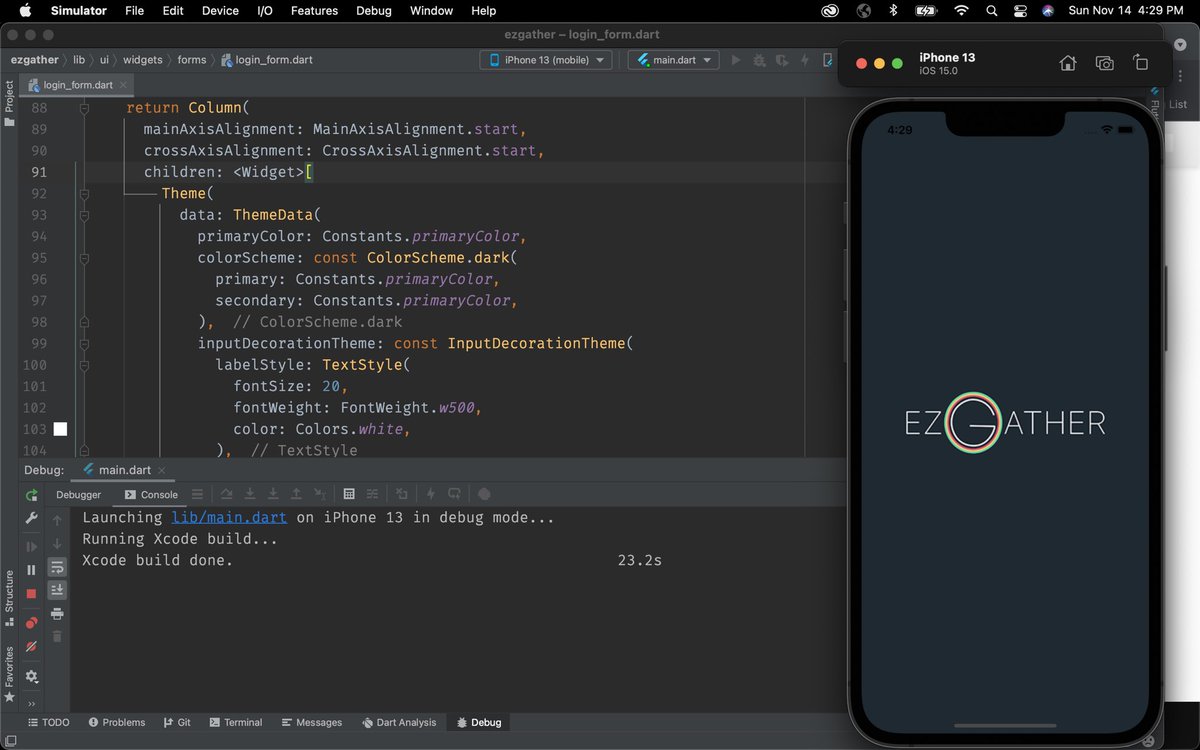1200x750 pixels.
Task: Switch to the Debugger tab
Action: point(78,494)
